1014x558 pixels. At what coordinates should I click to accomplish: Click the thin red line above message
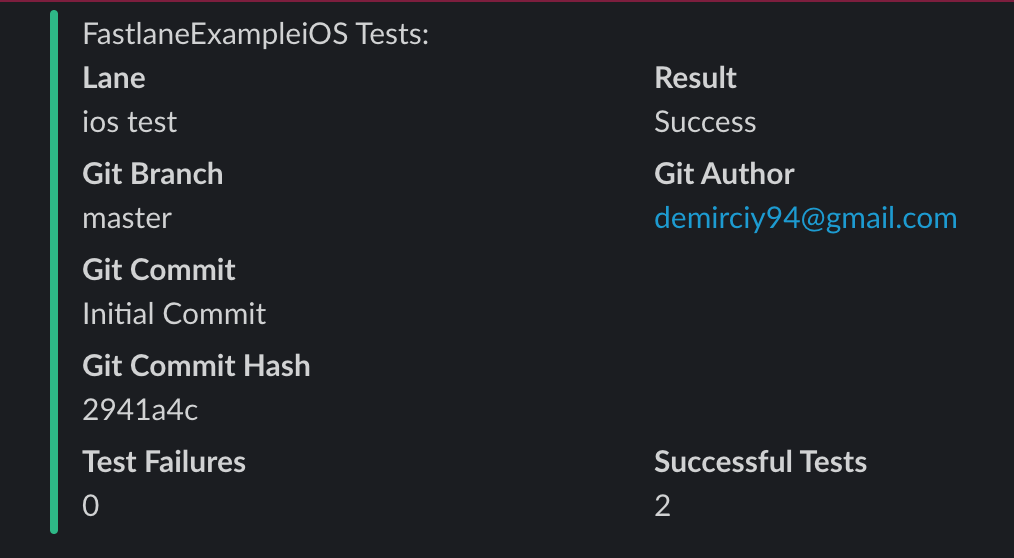click(x=507, y=1)
